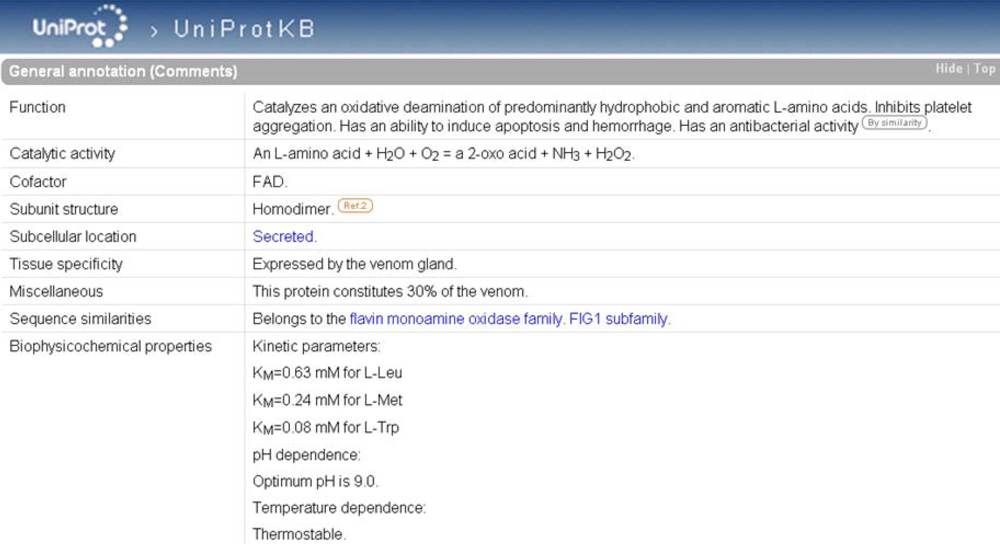
Task: Open the UniProtKB breadcrumb link
Action: click(244, 29)
